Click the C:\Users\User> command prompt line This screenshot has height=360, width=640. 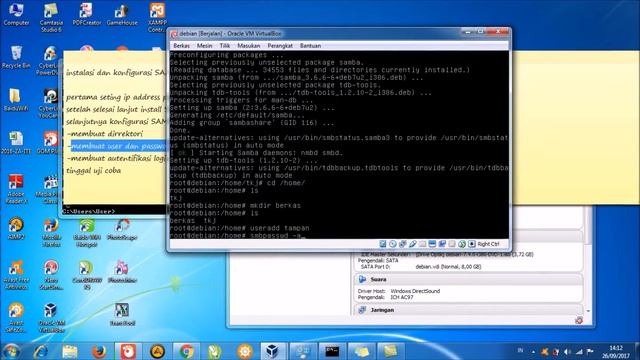point(89,211)
